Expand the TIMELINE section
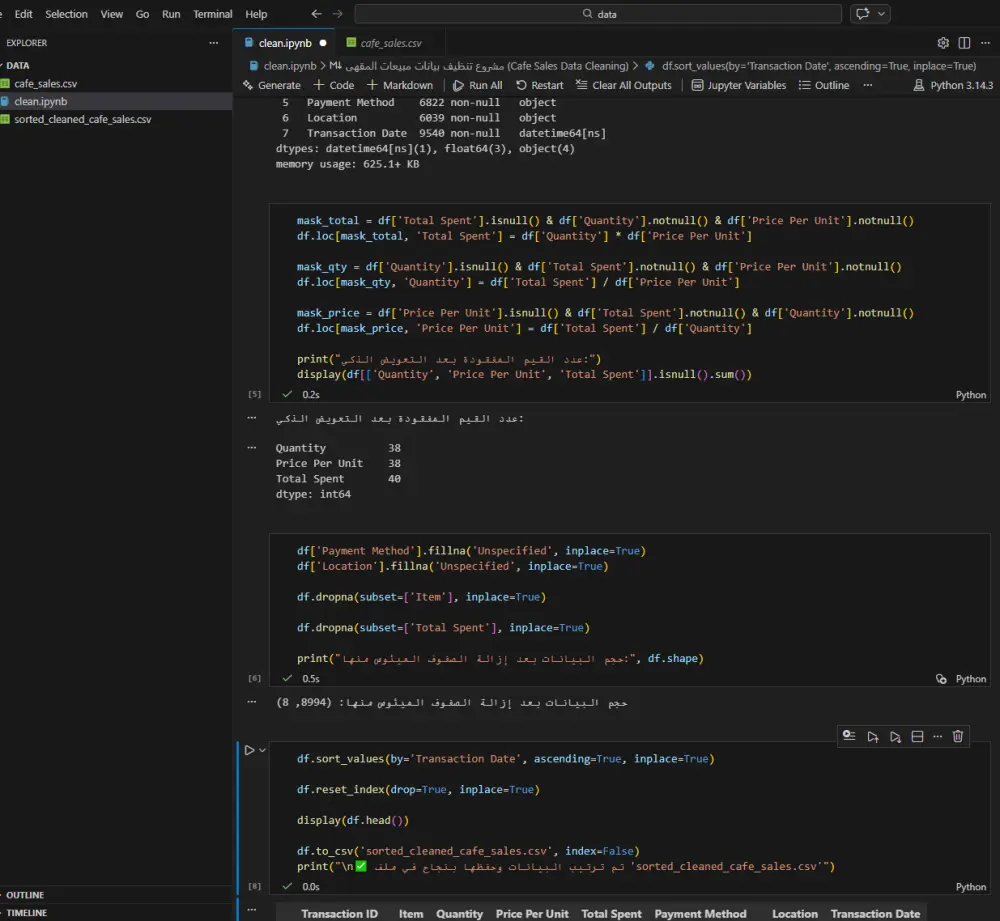This screenshot has width=1000, height=921. tap(116, 913)
